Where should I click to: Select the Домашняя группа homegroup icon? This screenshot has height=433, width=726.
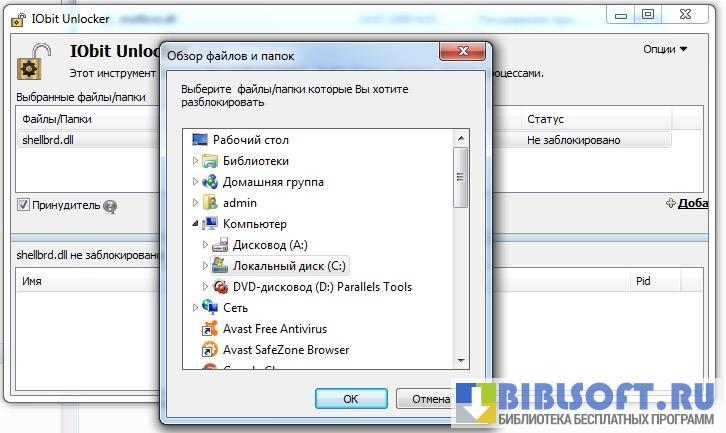[x=210, y=182]
